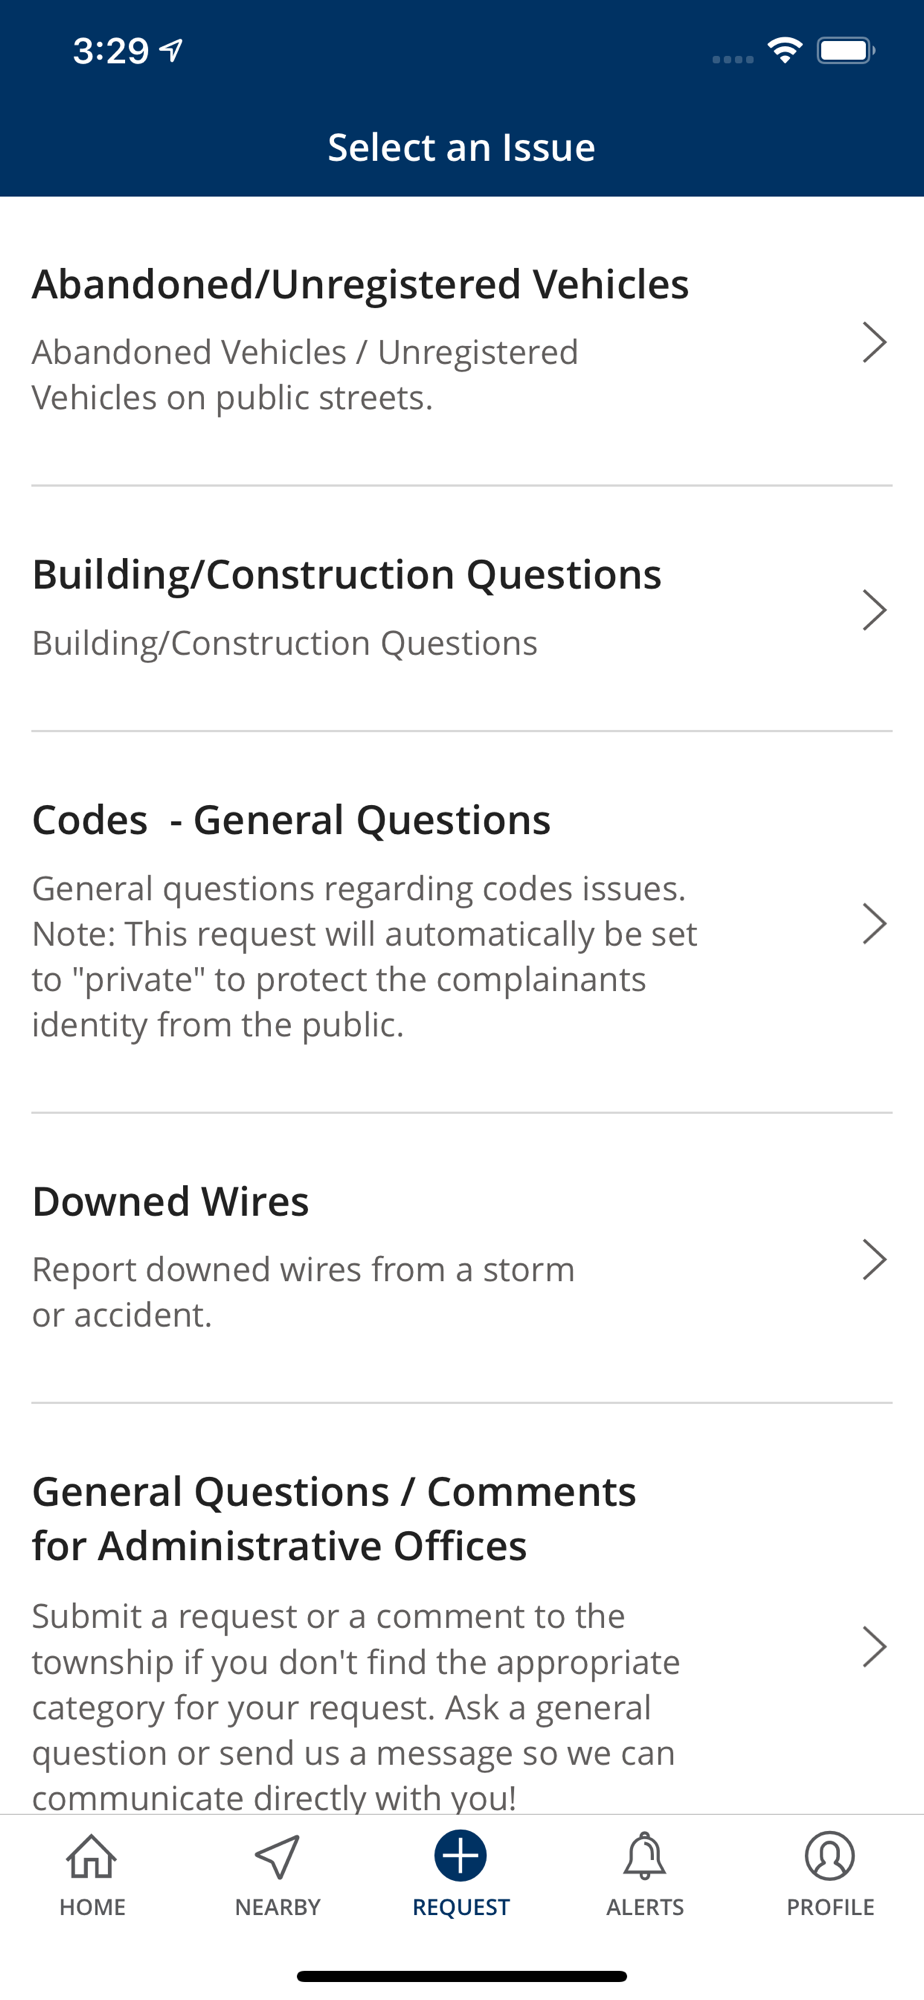Tap the Request plus circle icon
The height and width of the screenshot is (2000, 924).
pyautogui.click(x=461, y=1856)
